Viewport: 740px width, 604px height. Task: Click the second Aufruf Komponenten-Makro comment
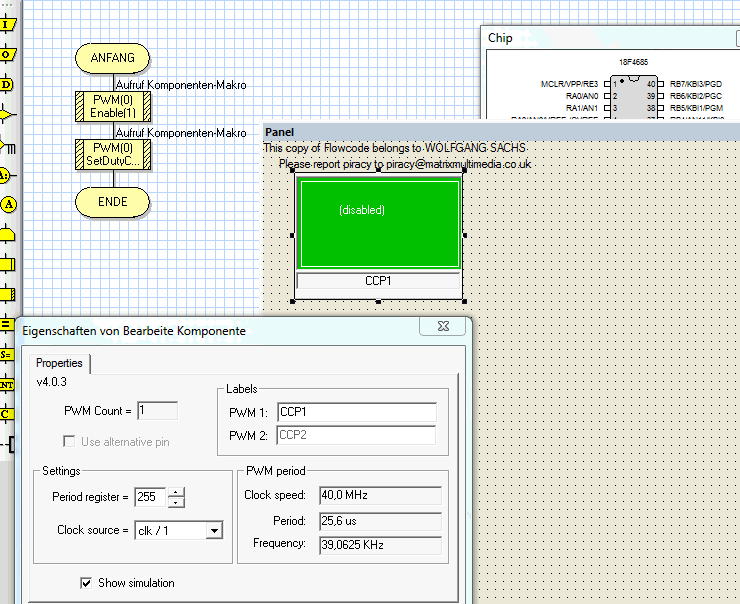pos(181,133)
